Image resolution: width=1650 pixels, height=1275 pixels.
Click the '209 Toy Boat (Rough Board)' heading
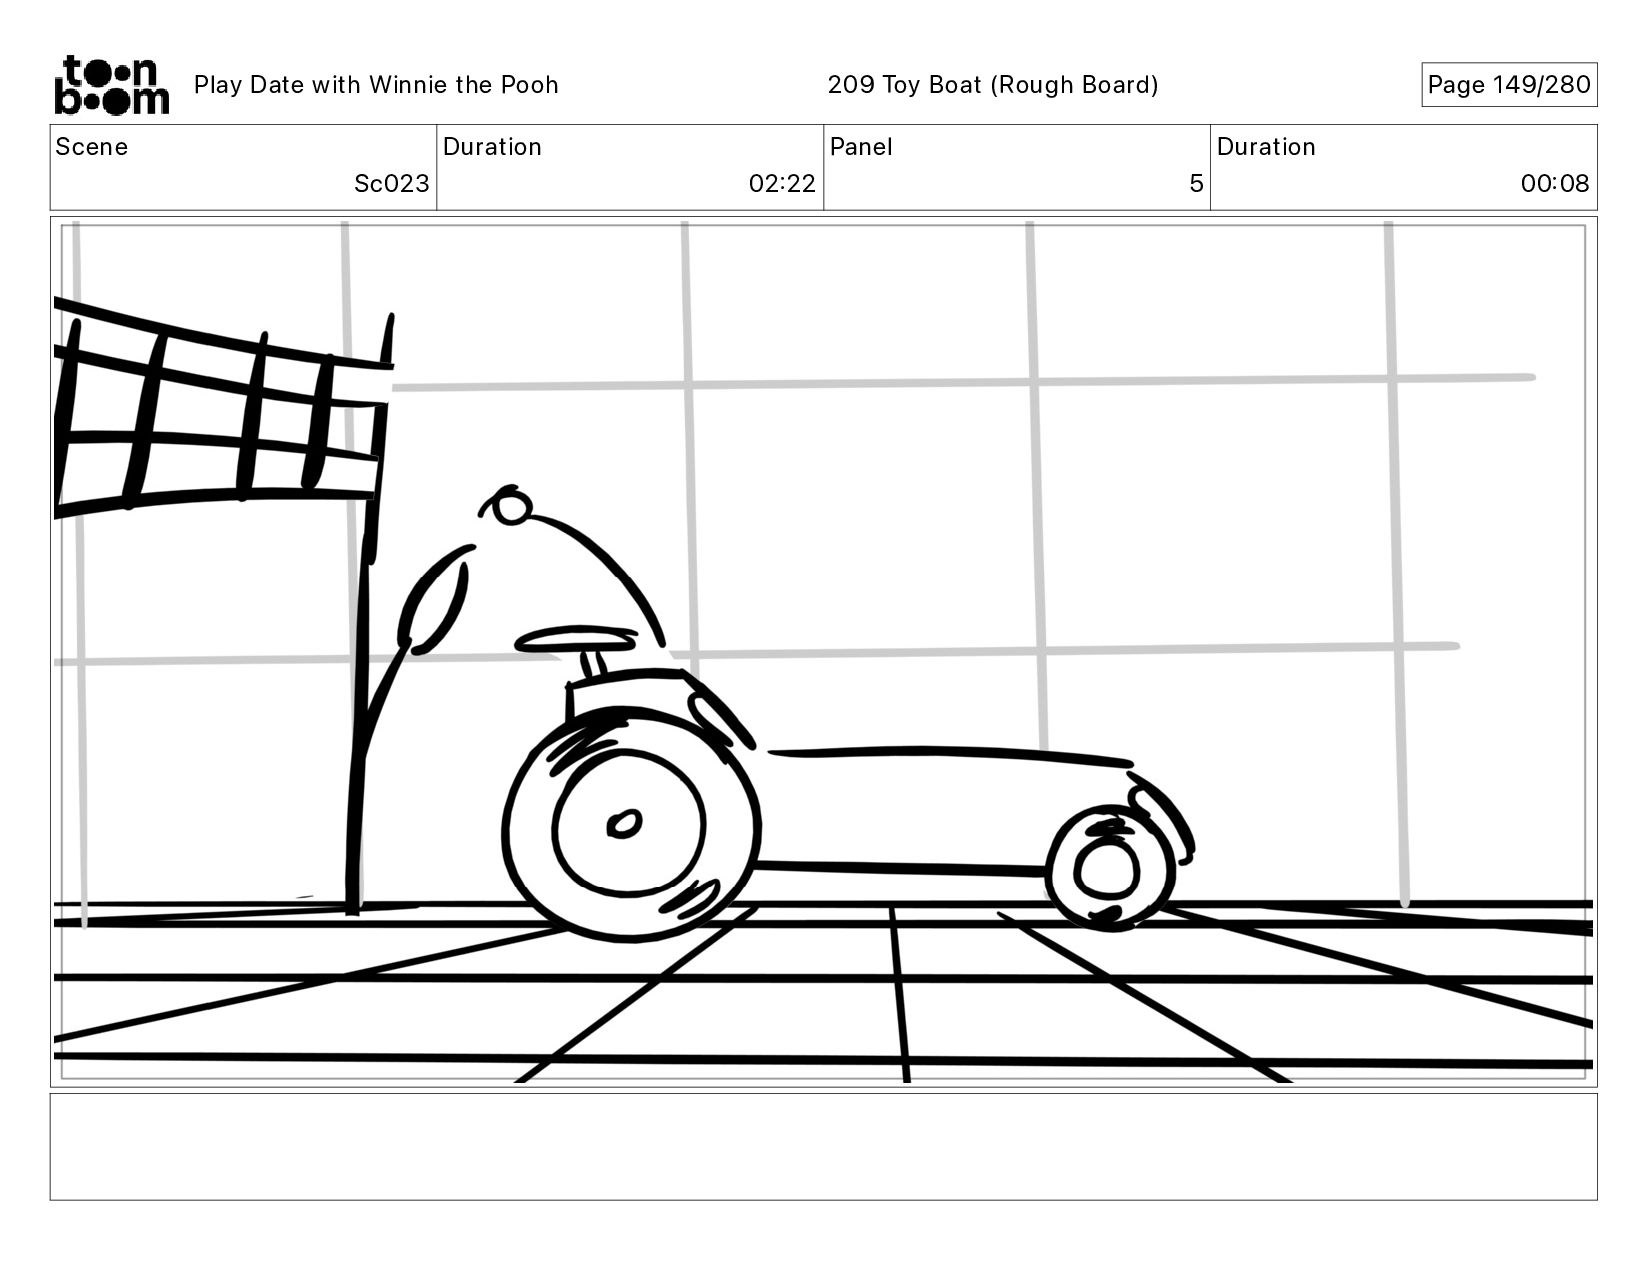(x=993, y=85)
